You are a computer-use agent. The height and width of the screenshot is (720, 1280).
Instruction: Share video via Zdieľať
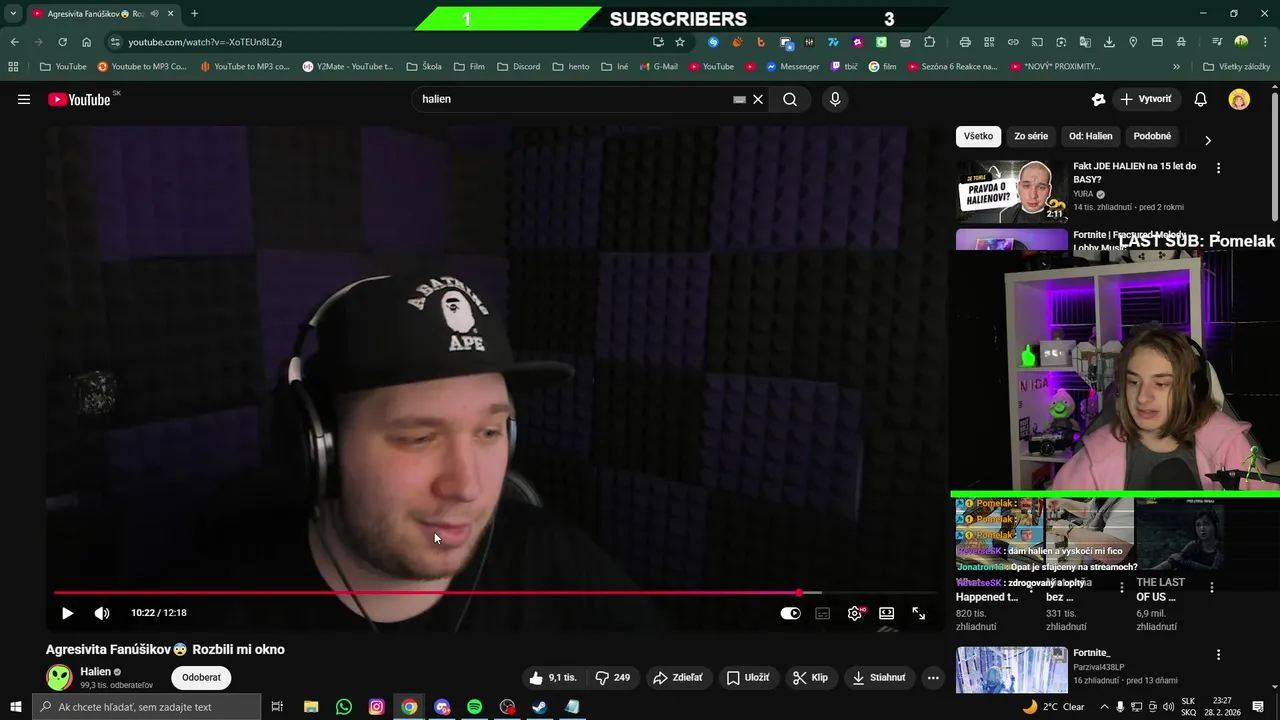(677, 677)
